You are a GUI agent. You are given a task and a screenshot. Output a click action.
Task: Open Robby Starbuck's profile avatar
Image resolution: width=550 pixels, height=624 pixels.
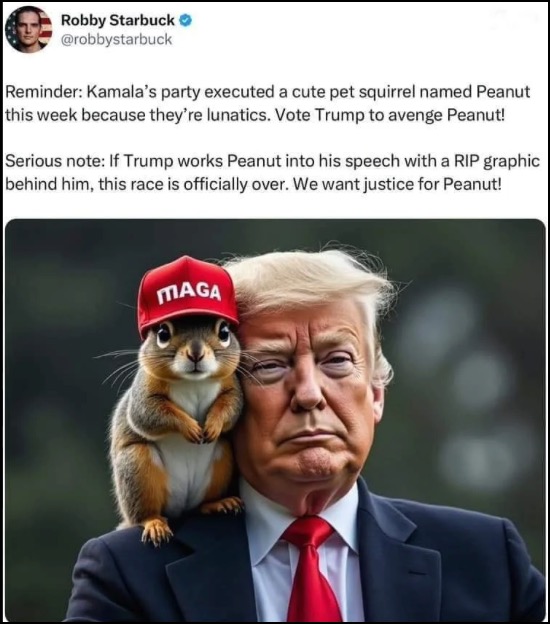coord(29,29)
